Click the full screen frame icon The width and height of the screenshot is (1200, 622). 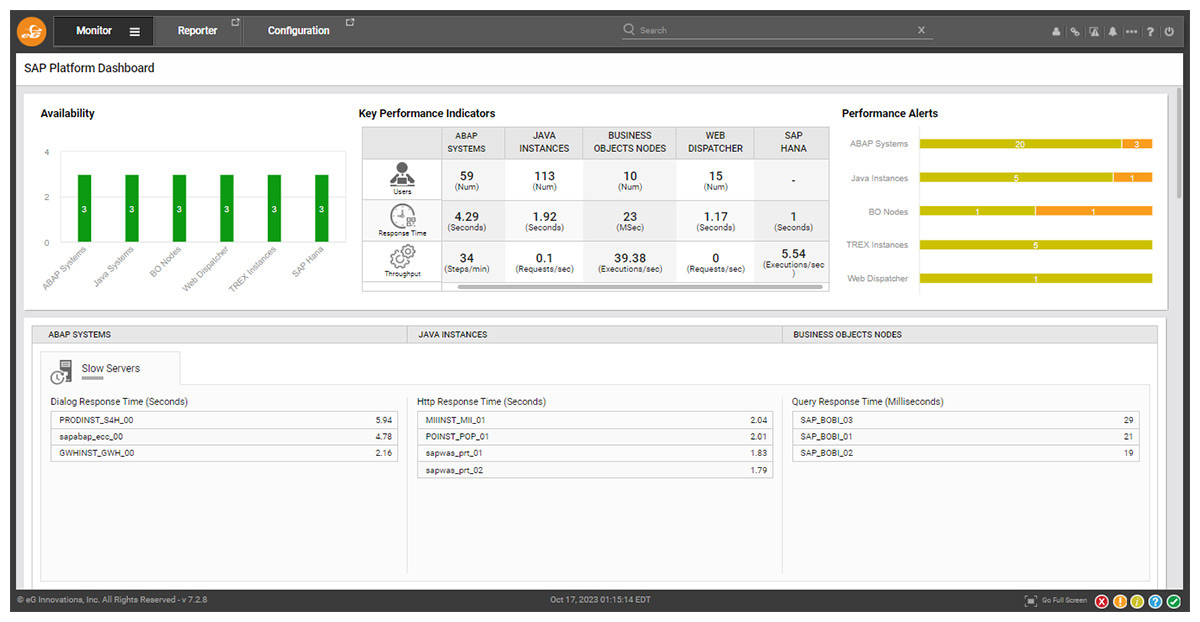pos(1031,600)
